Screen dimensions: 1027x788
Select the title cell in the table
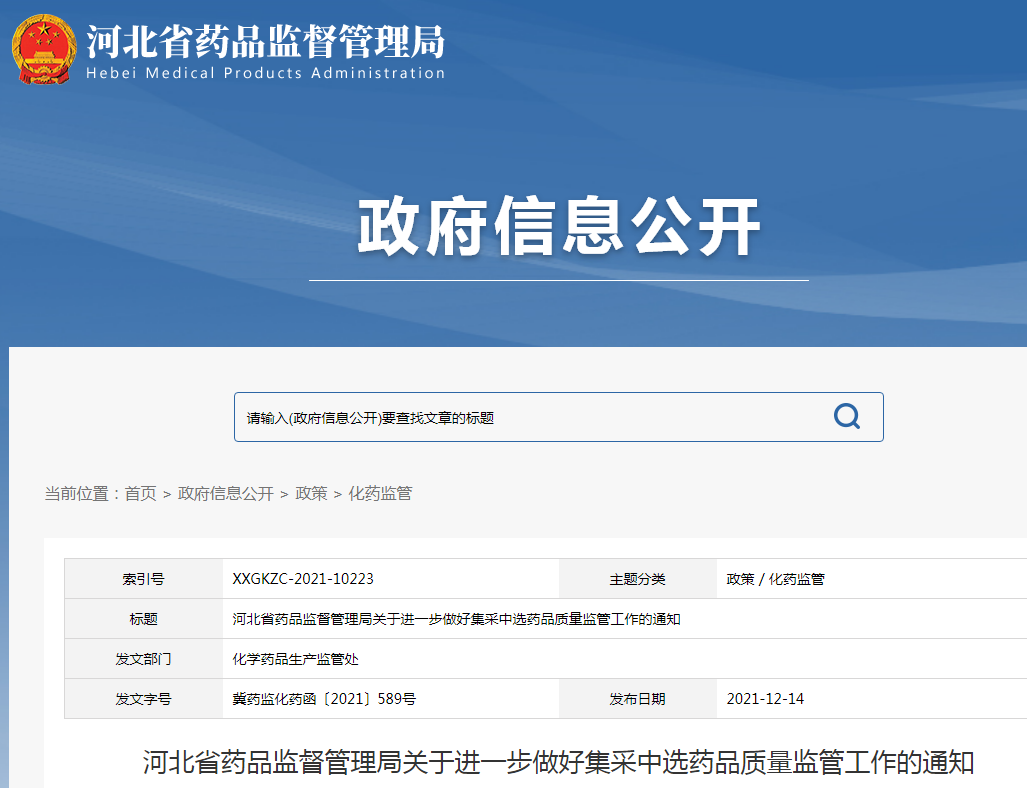pos(457,619)
